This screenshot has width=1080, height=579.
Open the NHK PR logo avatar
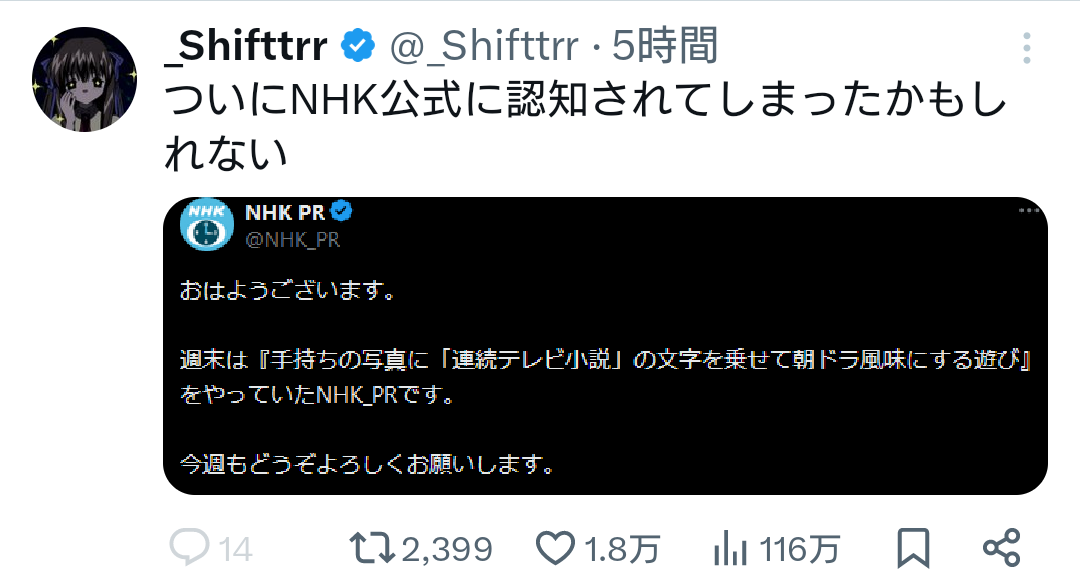(207, 224)
